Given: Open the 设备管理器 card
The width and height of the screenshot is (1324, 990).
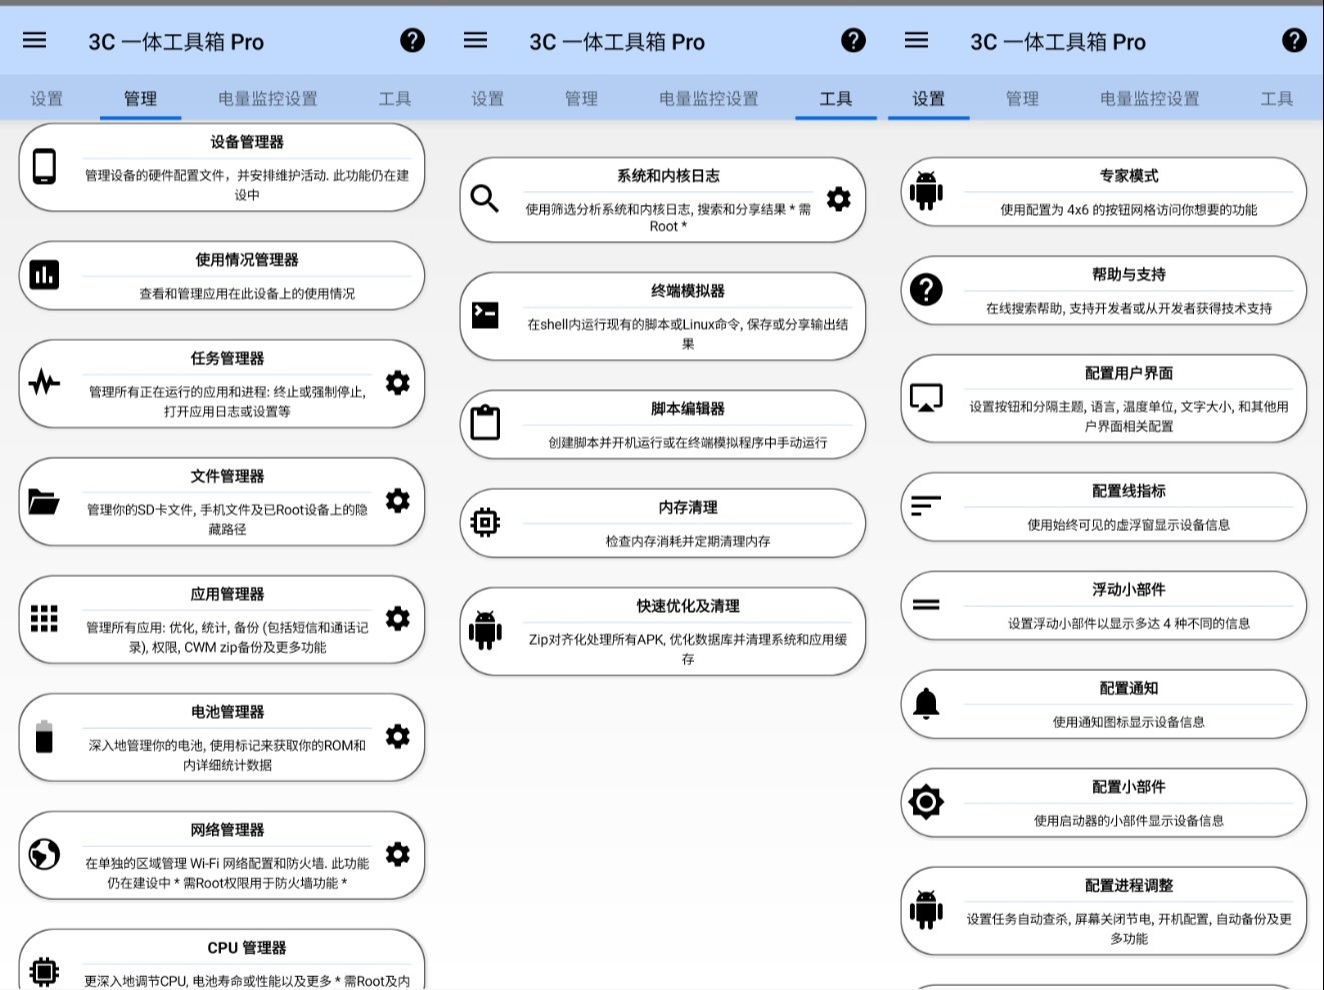Looking at the screenshot, I should 222,167.
